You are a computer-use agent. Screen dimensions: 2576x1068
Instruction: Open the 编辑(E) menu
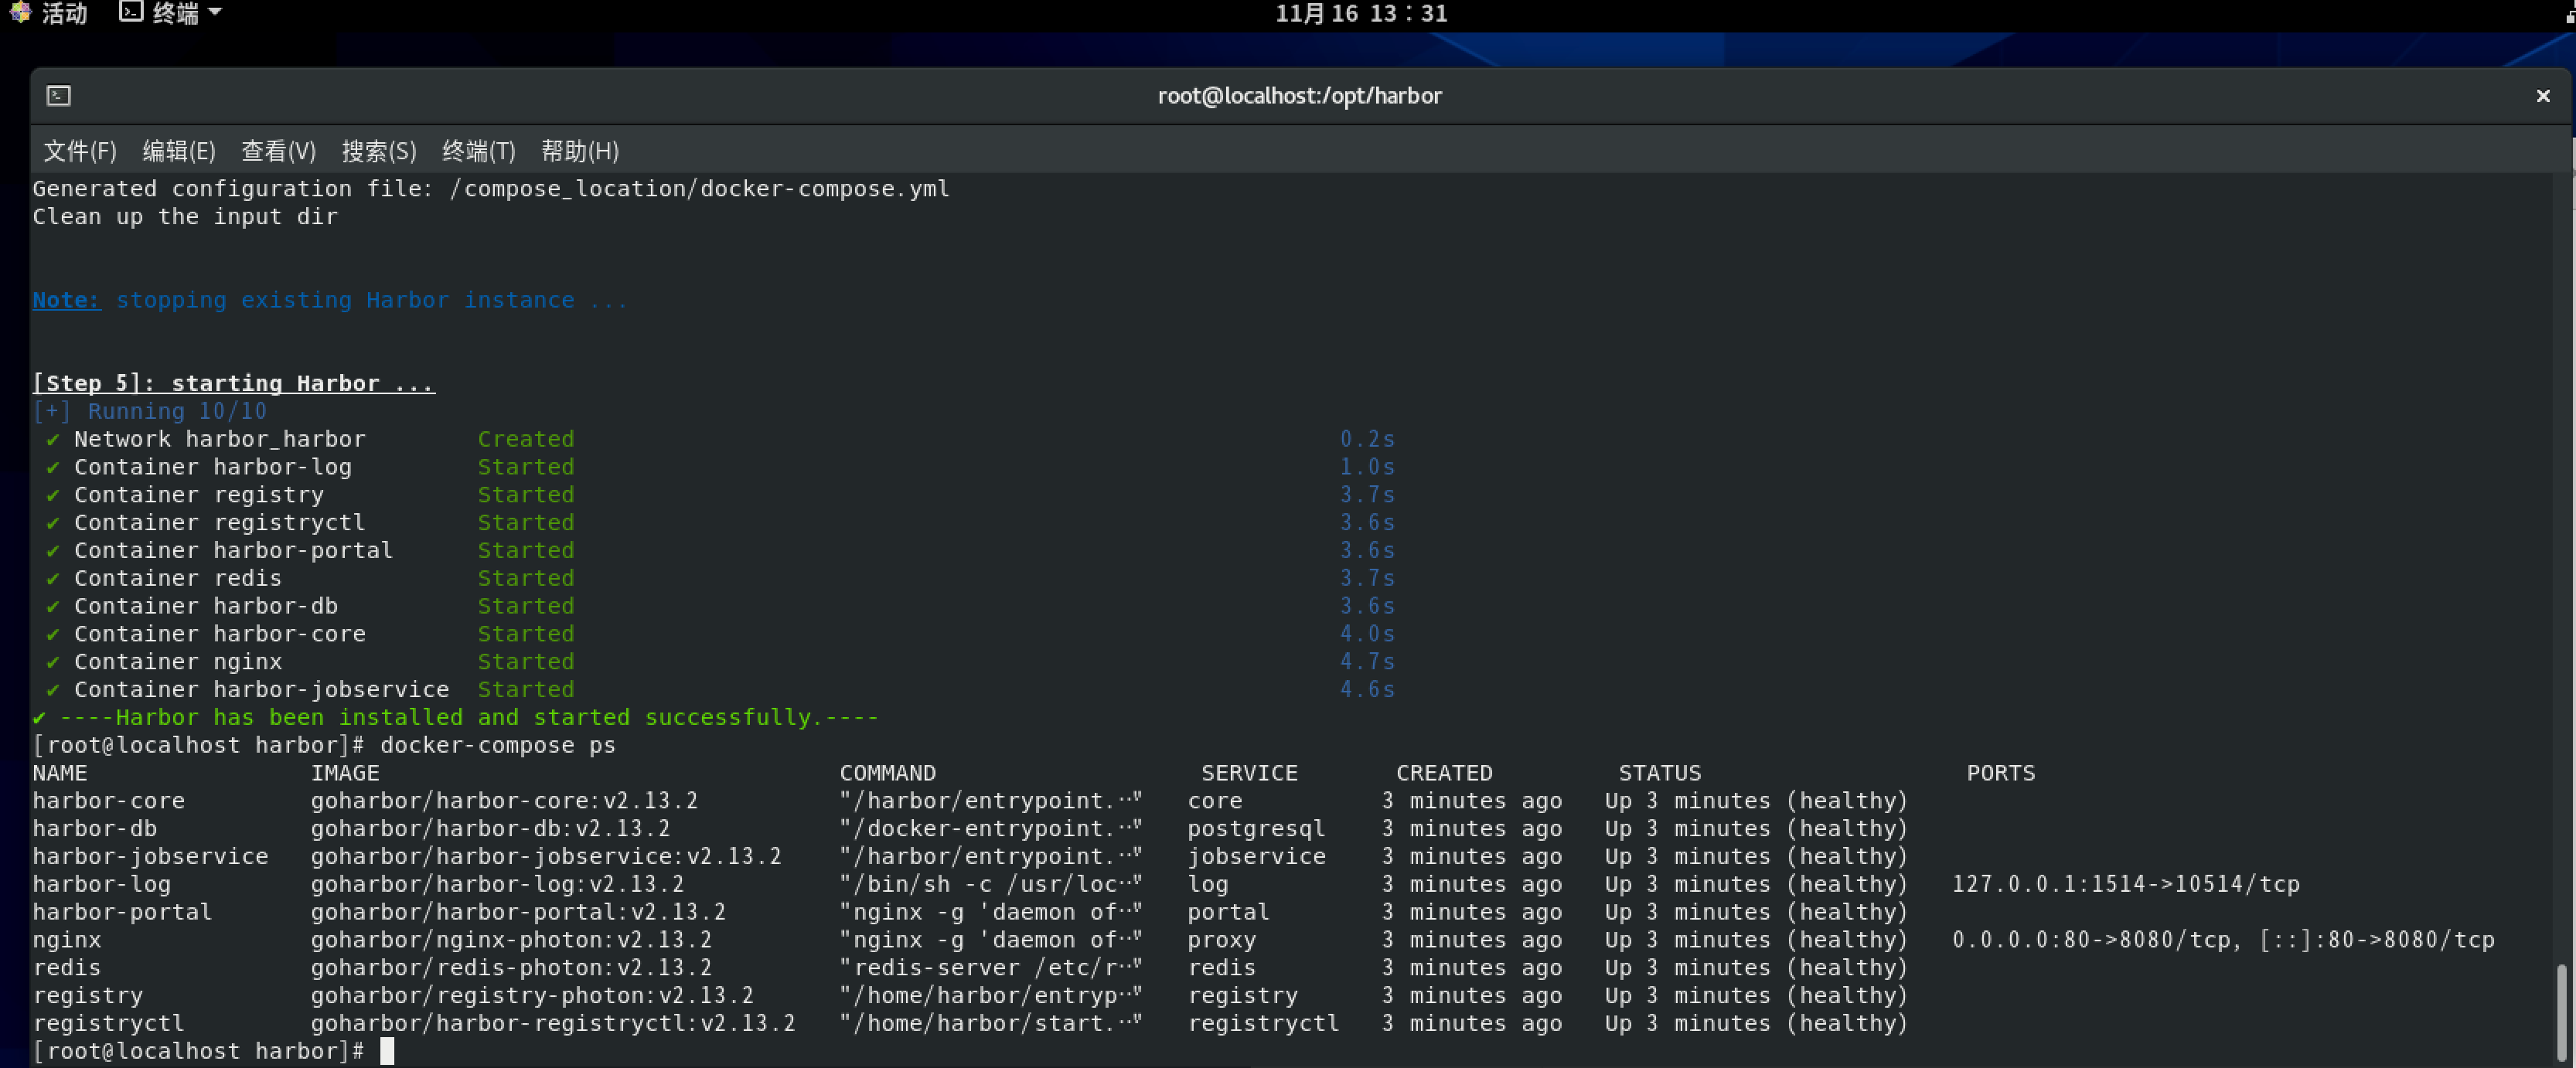point(179,151)
